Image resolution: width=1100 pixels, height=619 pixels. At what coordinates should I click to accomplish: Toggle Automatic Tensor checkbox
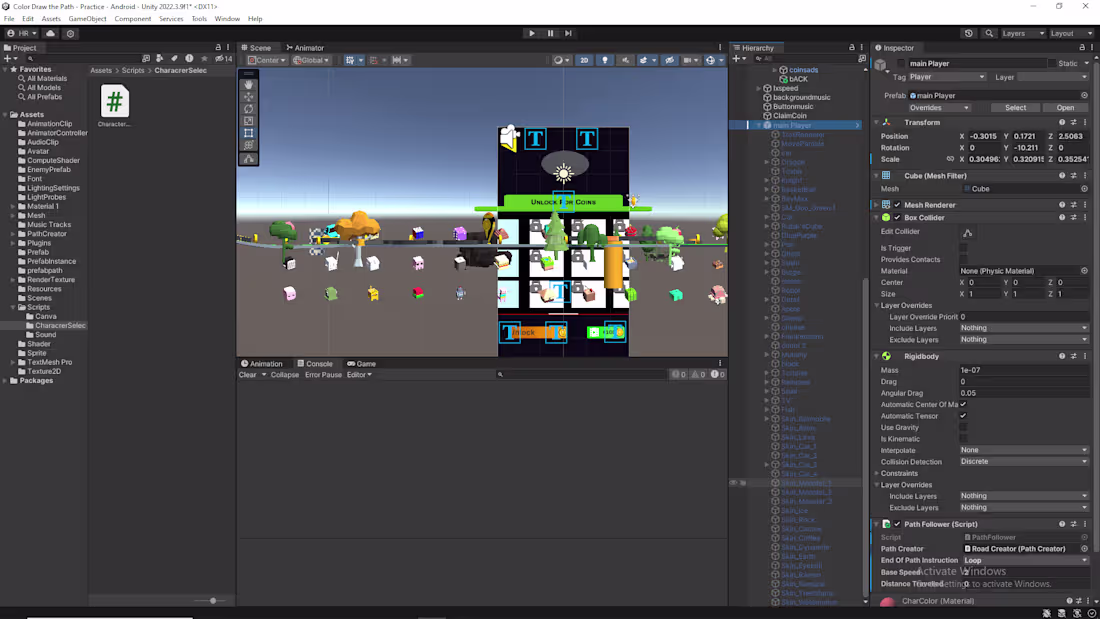click(x=963, y=416)
